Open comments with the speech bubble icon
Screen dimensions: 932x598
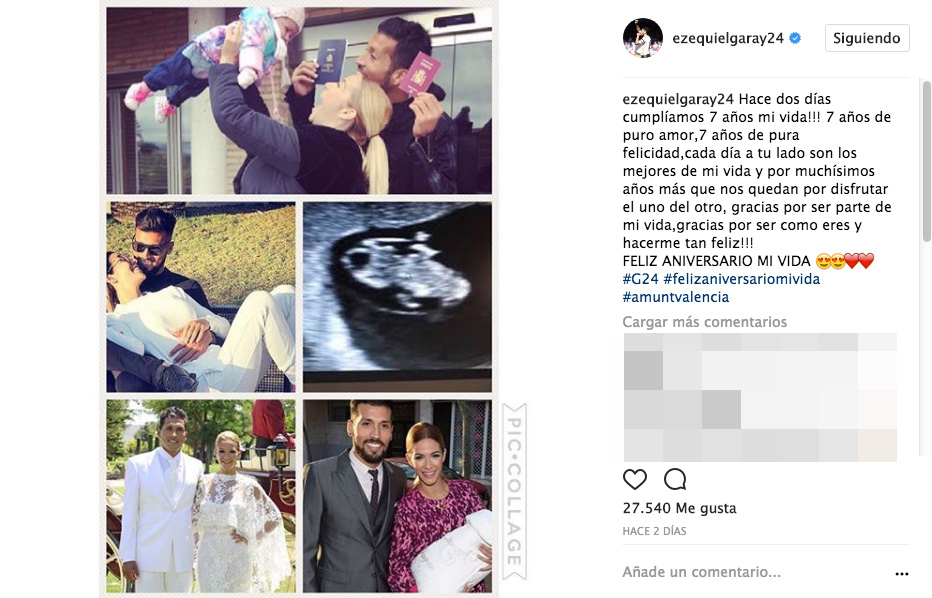pyautogui.click(x=675, y=479)
